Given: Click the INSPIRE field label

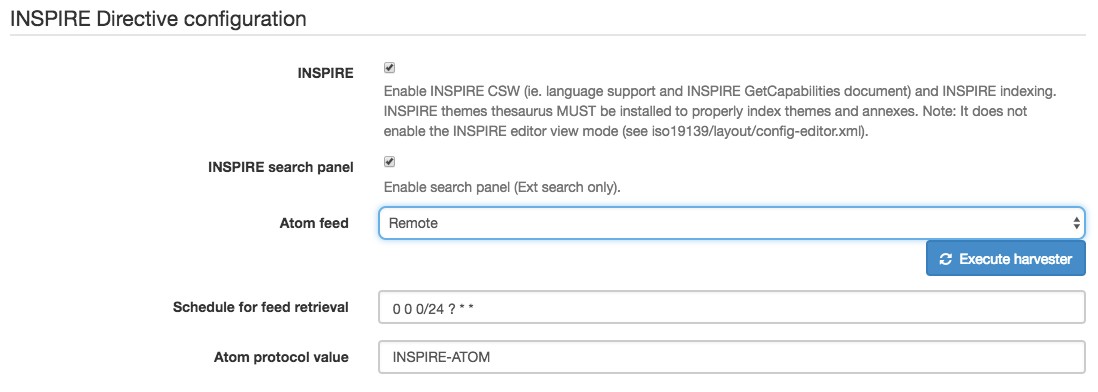Looking at the screenshot, I should [x=326, y=73].
